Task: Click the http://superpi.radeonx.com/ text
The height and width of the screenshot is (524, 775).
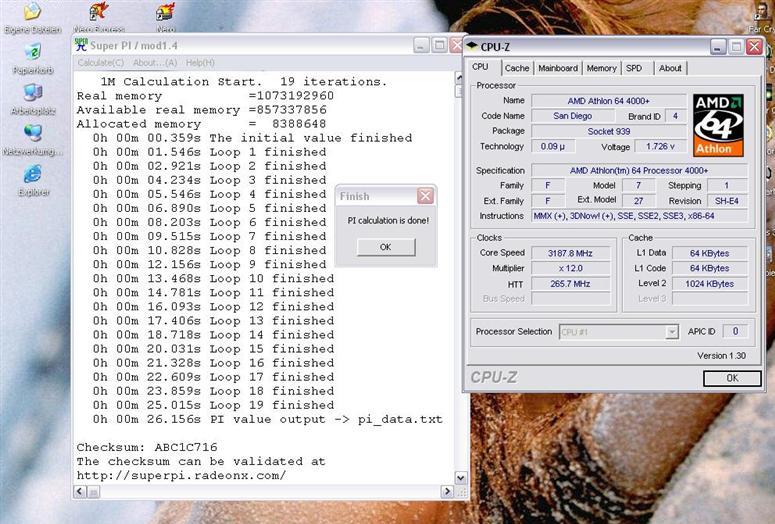Action: (181, 476)
